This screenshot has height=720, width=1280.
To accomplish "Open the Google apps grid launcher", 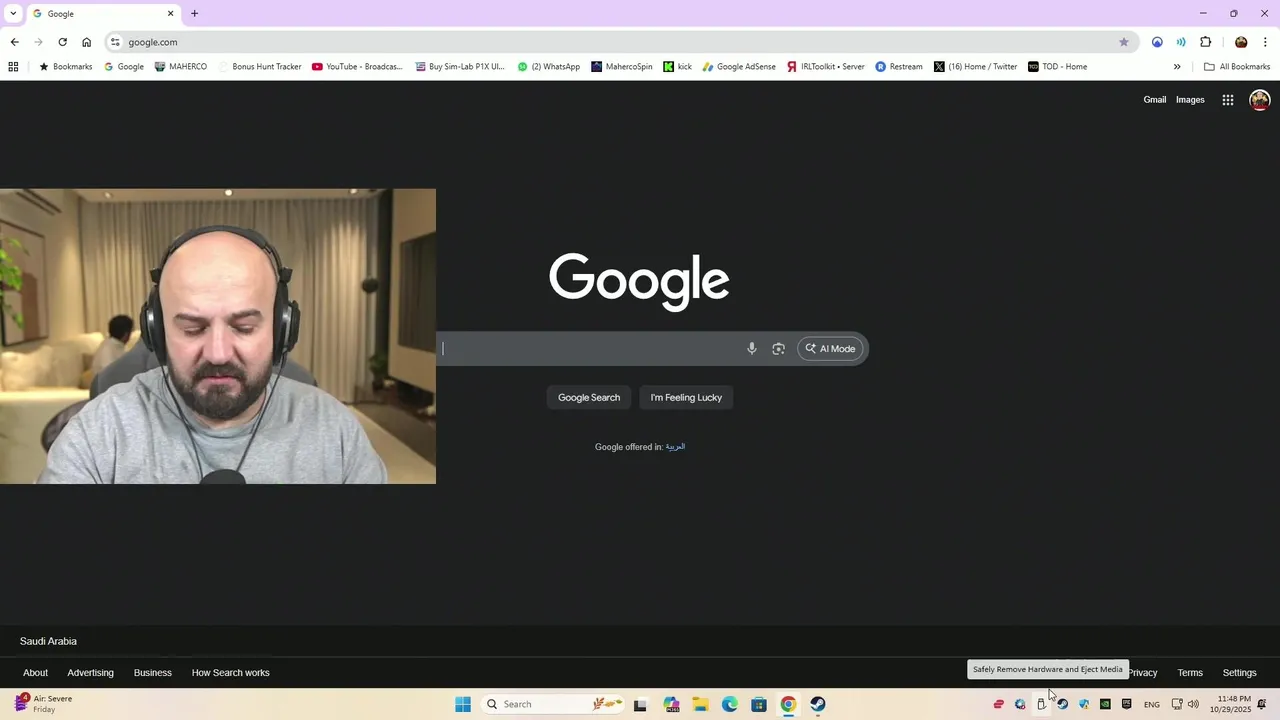I will coord(1227,100).
